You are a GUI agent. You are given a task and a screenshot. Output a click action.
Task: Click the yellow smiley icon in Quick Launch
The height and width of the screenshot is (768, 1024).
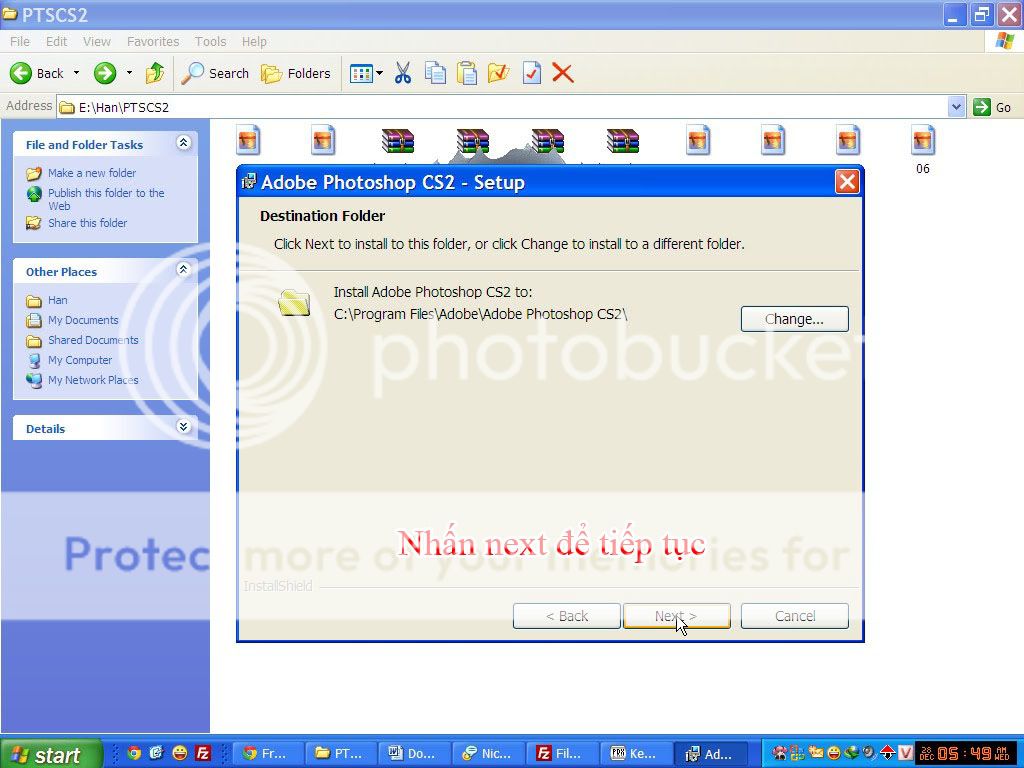tap(180, 753)
